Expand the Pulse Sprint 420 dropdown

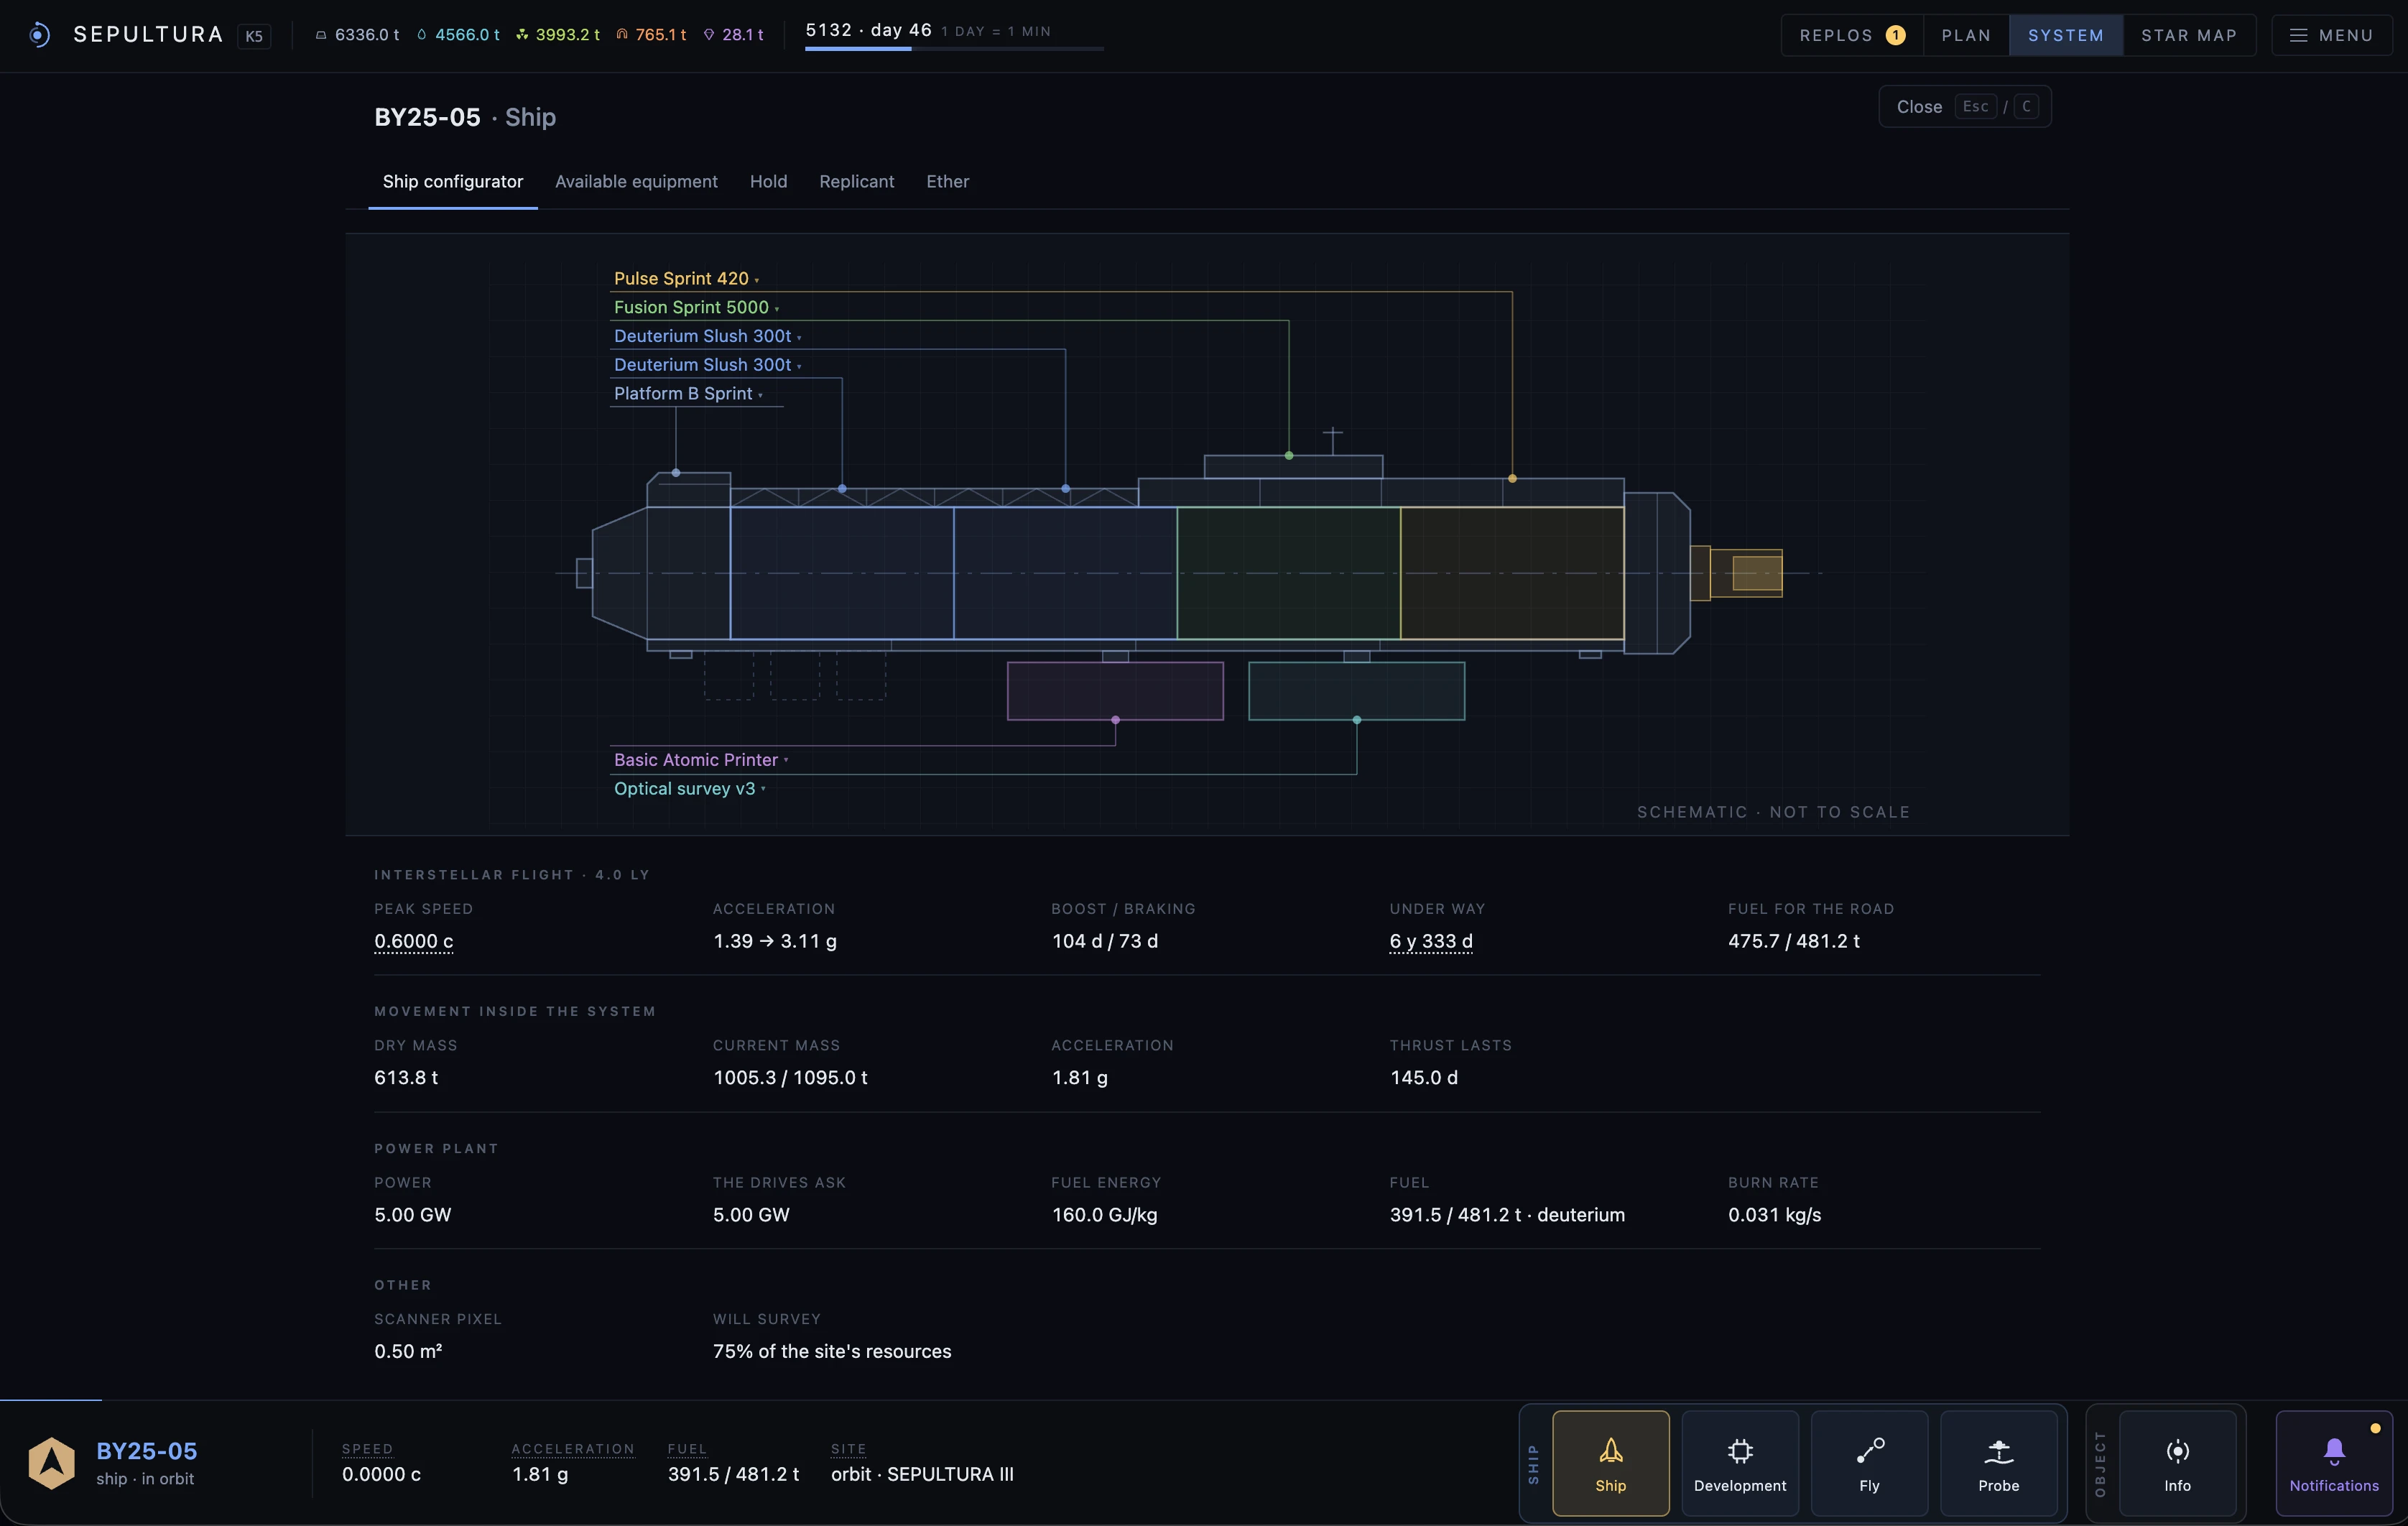coord(686,278)
